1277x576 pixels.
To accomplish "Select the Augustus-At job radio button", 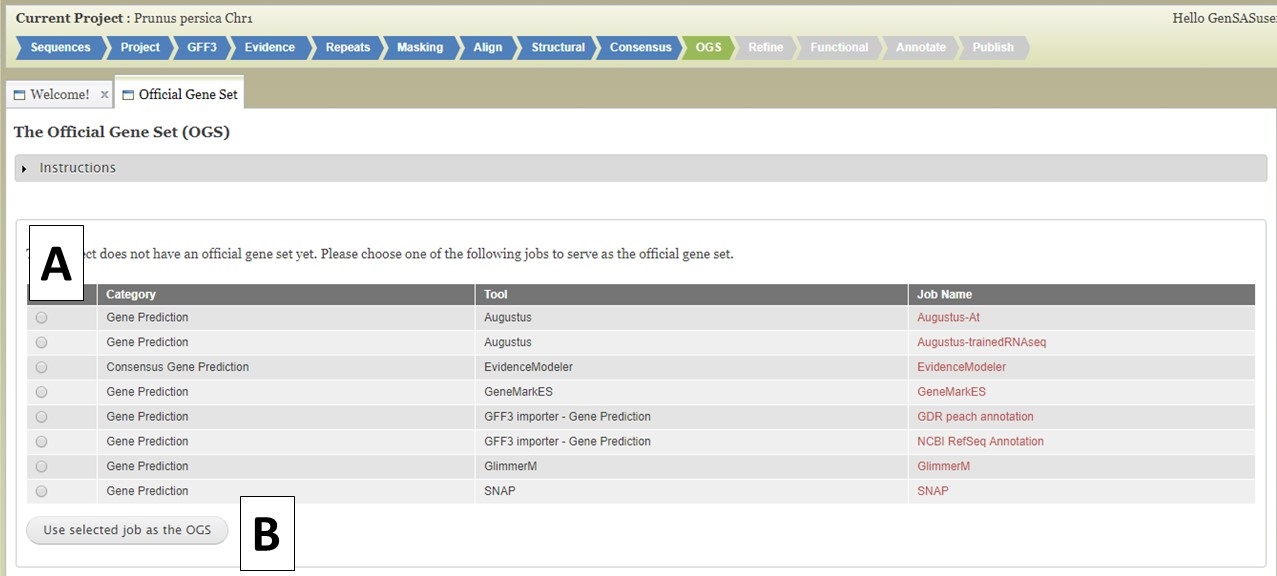I will [41, 318].
